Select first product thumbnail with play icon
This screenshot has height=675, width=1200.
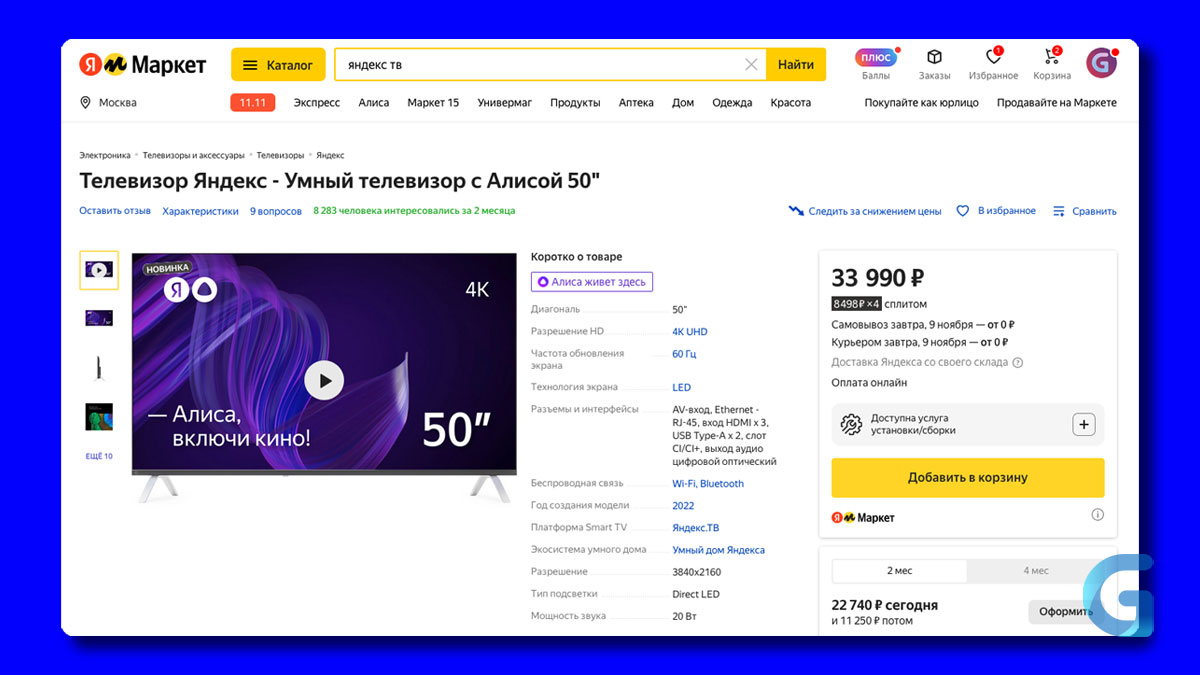pyautogui.click(x=99, y=270)
